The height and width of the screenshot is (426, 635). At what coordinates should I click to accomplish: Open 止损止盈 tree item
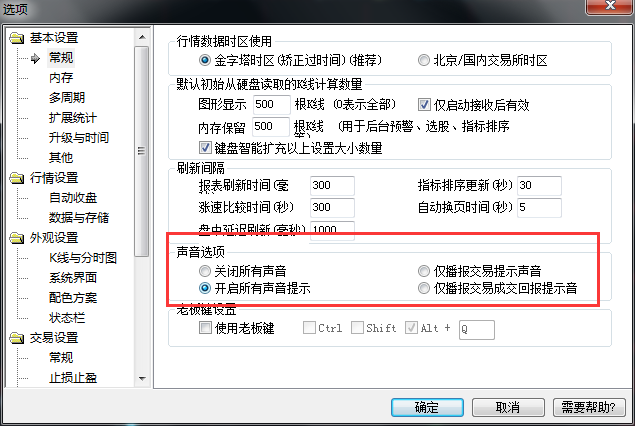click(73, 378)
